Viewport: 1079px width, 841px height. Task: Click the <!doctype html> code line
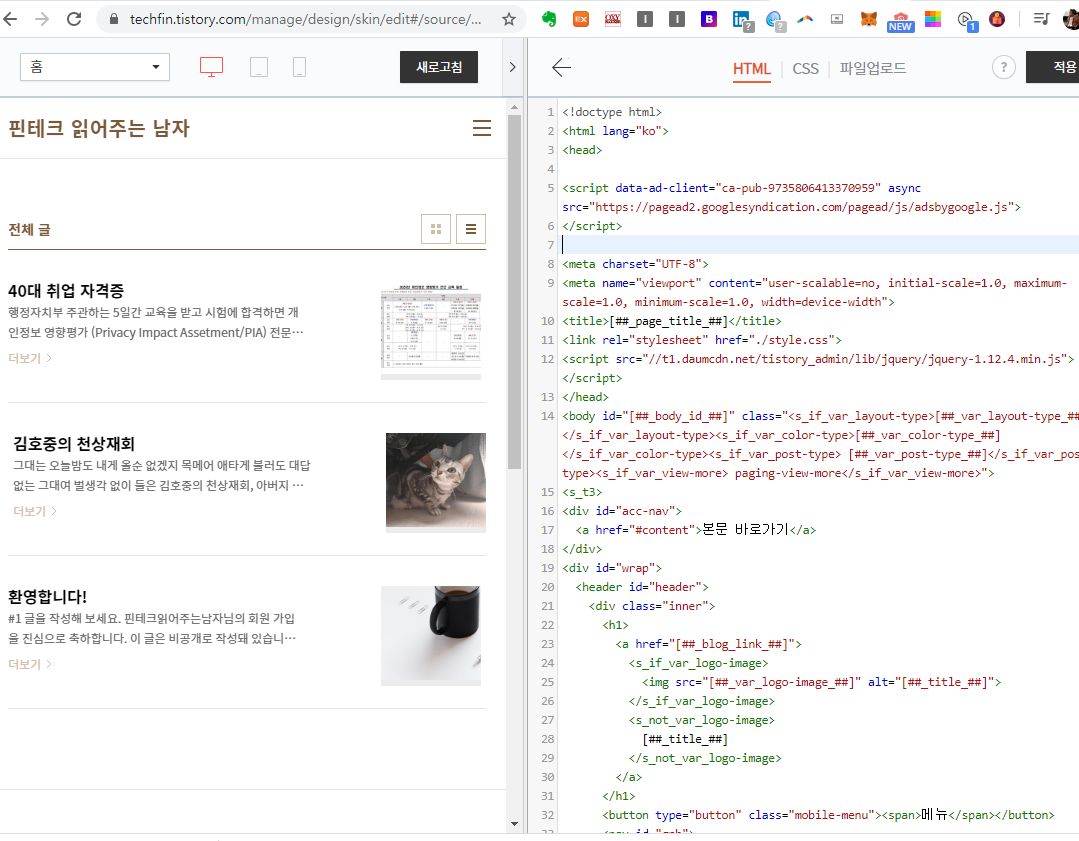click(x=612, y=111)
